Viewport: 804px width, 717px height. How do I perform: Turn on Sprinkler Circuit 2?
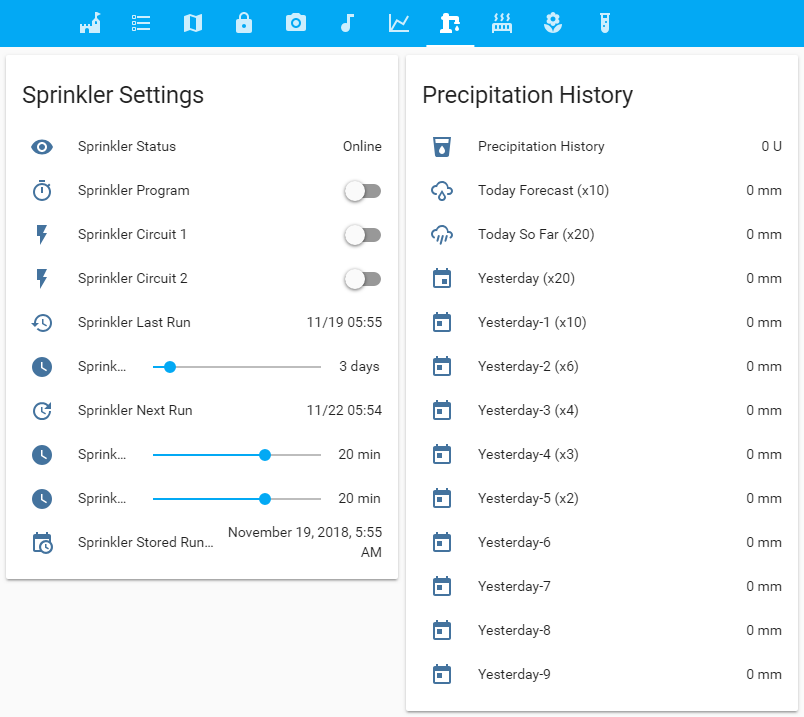[x=363, y=278]
